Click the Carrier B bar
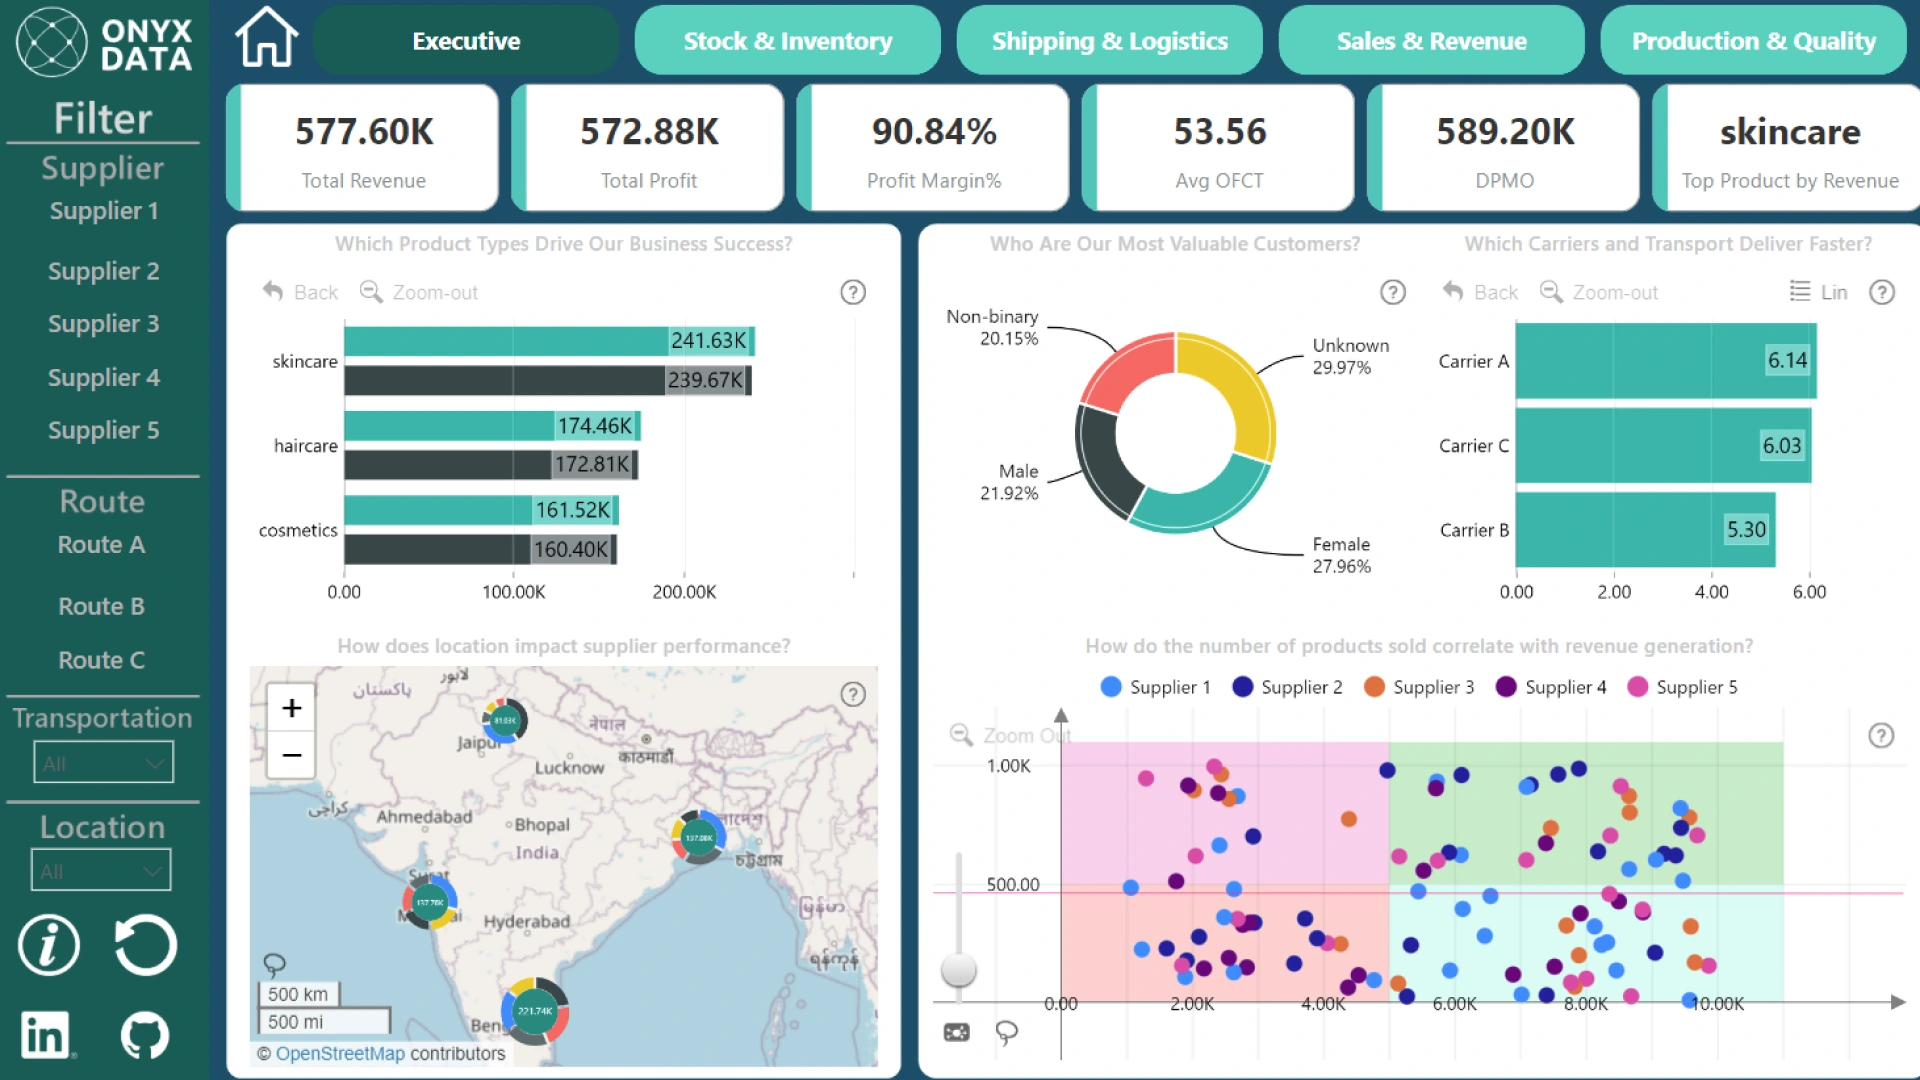Image resolution: width=1920 pixels, height=1080 pixels. (x=1645, y=530)
